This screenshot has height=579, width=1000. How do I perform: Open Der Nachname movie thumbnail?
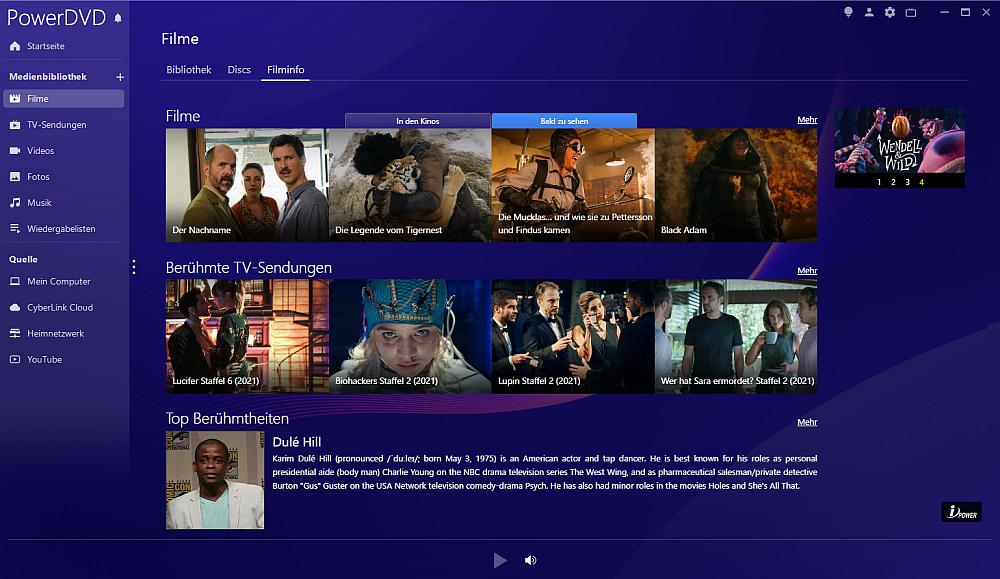click(247, 185)
